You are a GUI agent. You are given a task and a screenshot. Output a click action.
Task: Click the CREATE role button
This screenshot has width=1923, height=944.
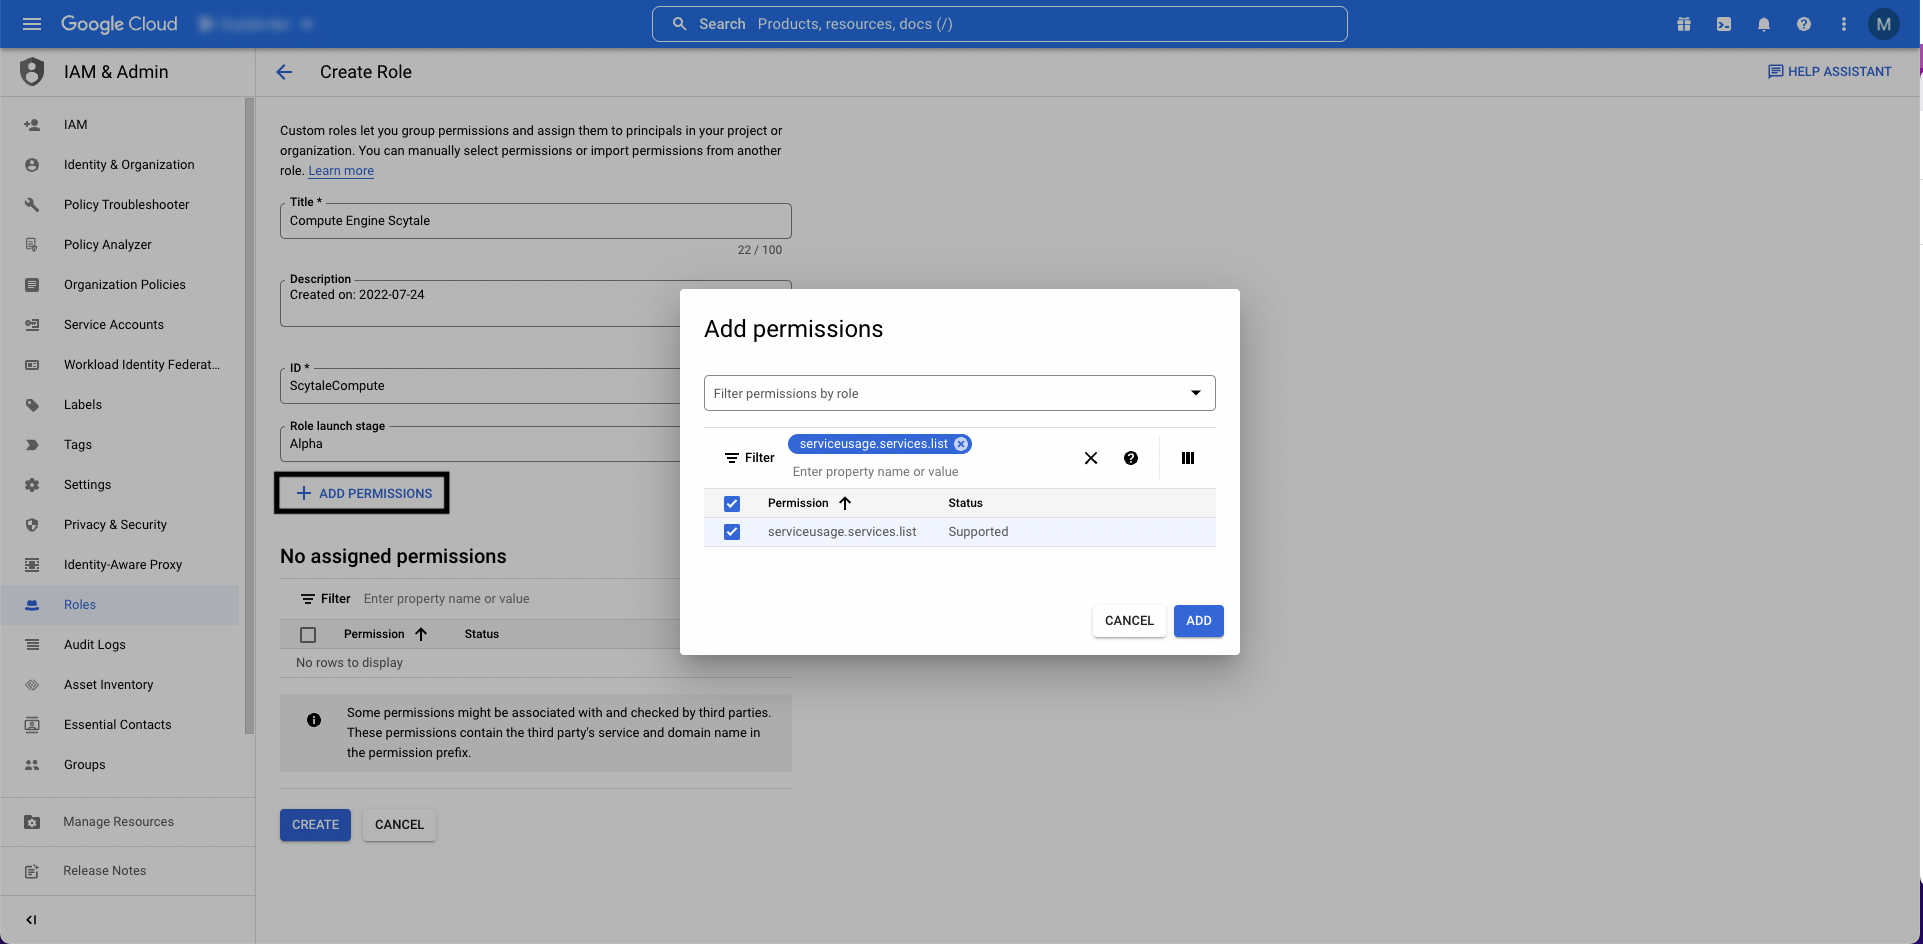click(315, 825)
